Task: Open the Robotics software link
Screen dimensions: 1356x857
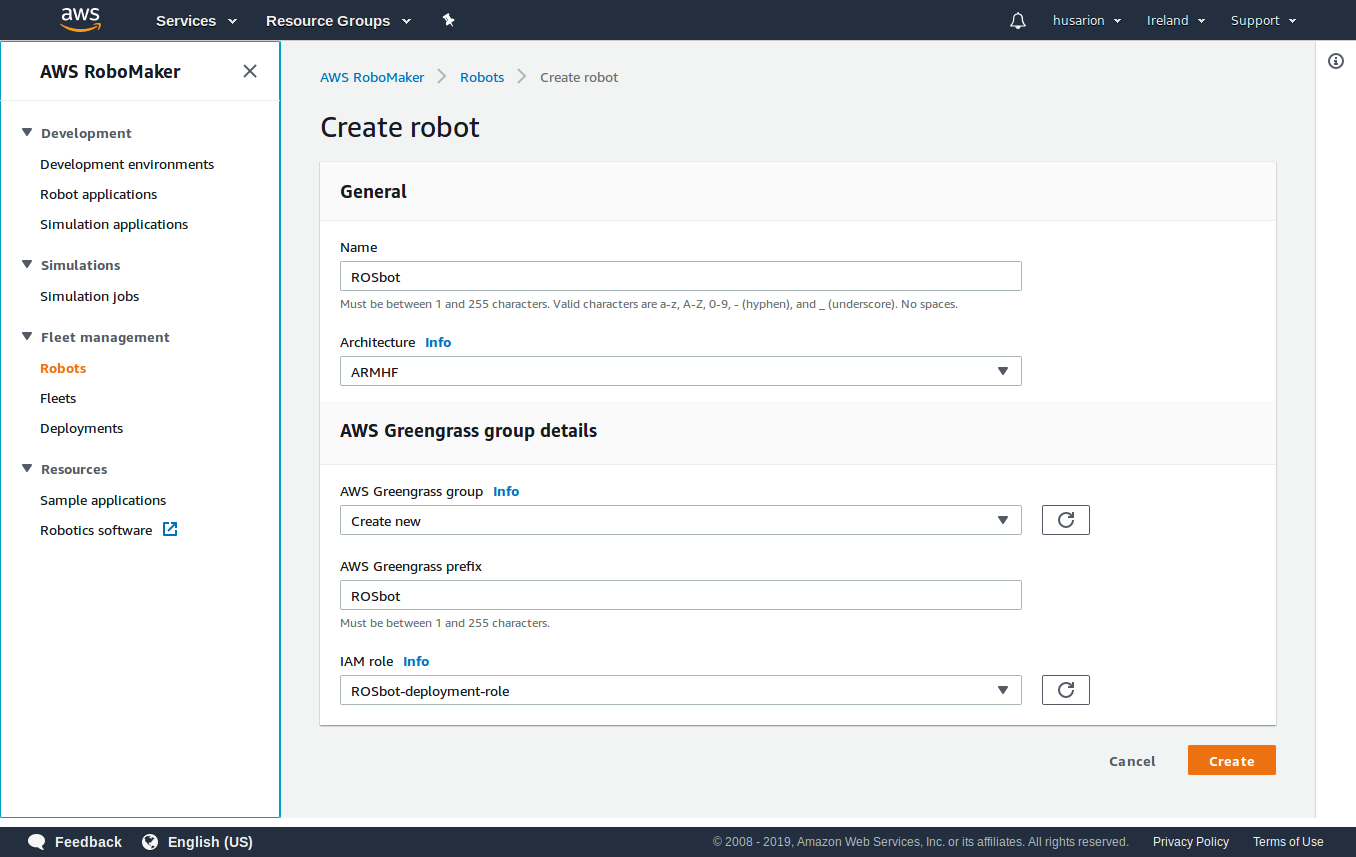Action: (x=96, y=530)
